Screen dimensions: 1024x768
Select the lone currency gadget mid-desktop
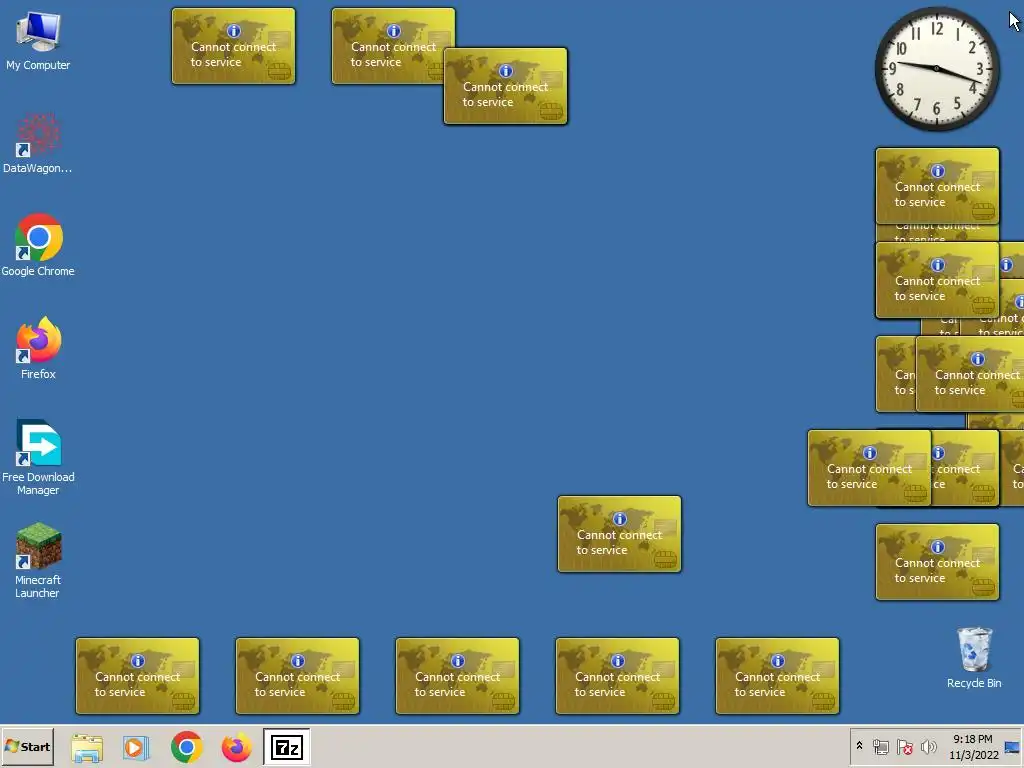tap(619, 534)
